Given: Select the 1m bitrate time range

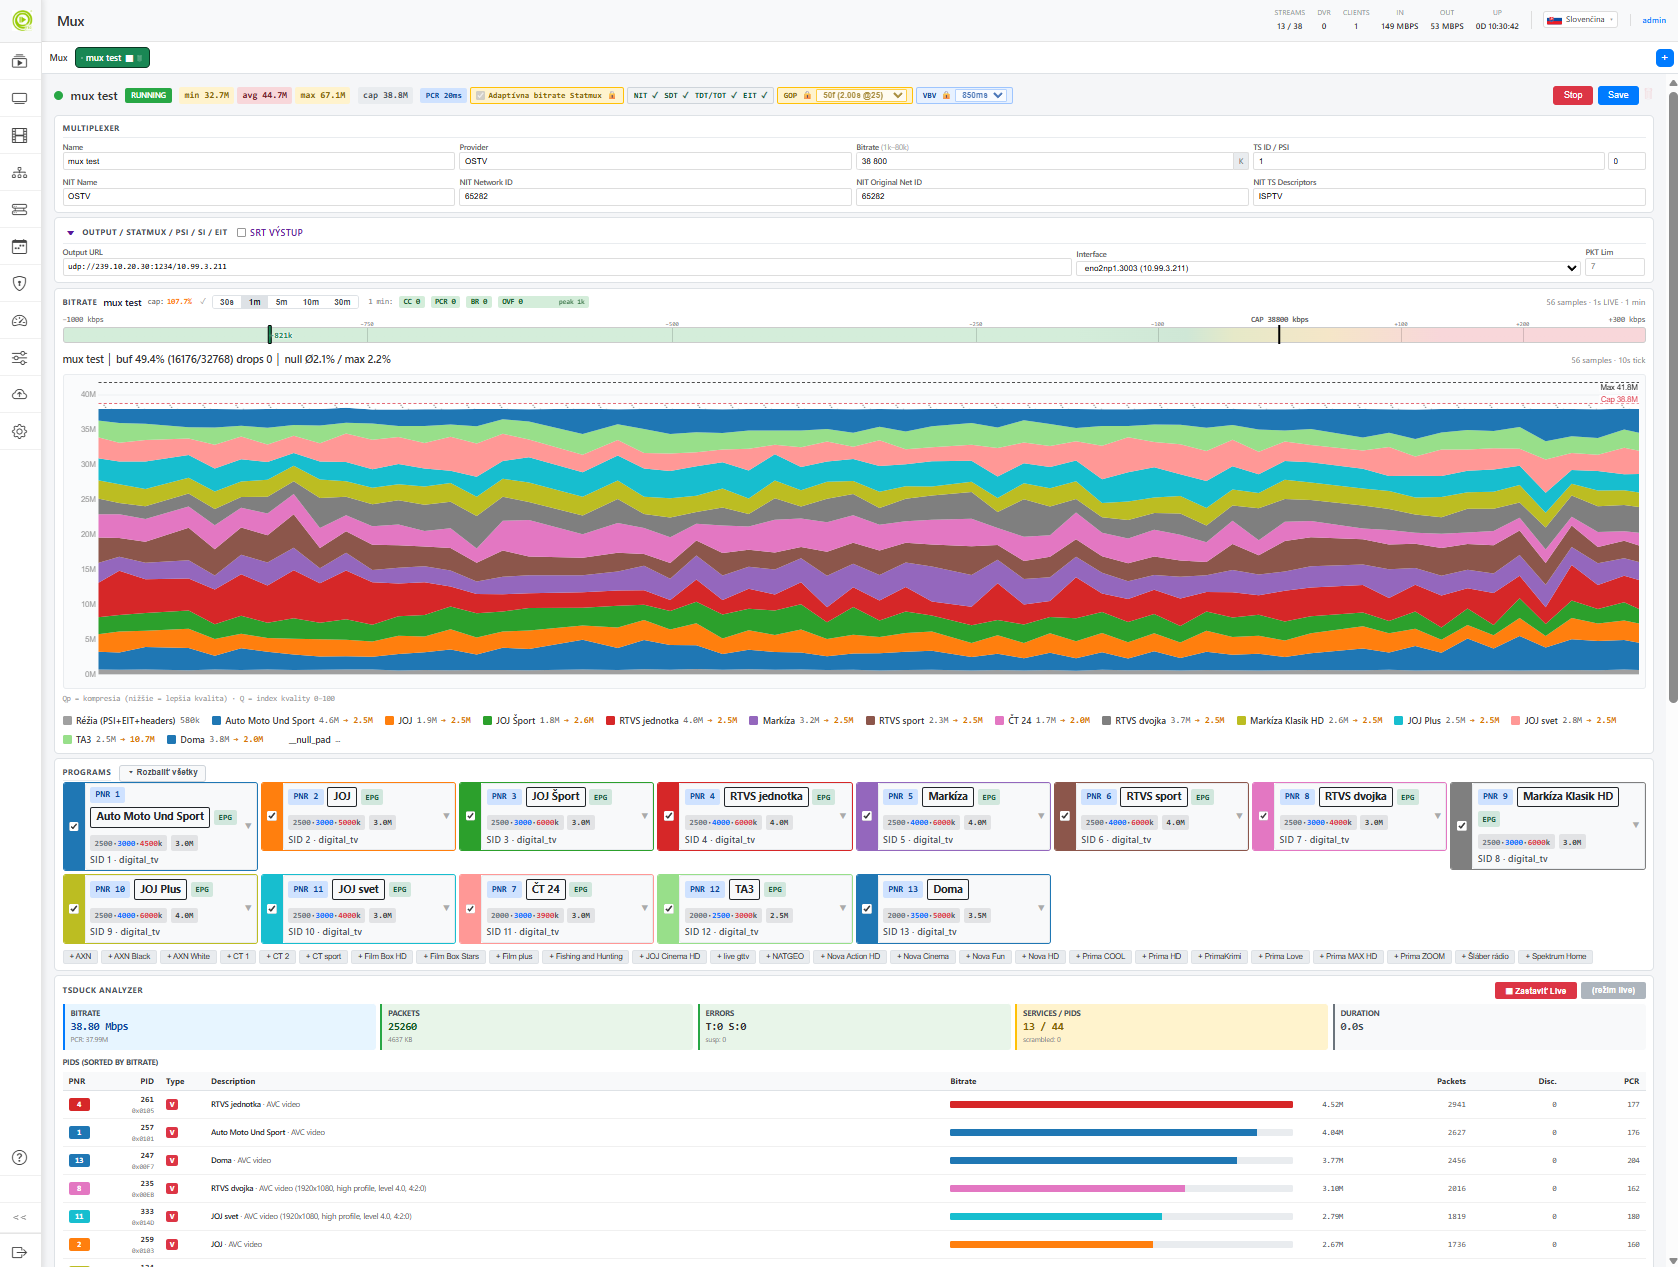Looking at the screenshot, I should pos(255,302).
